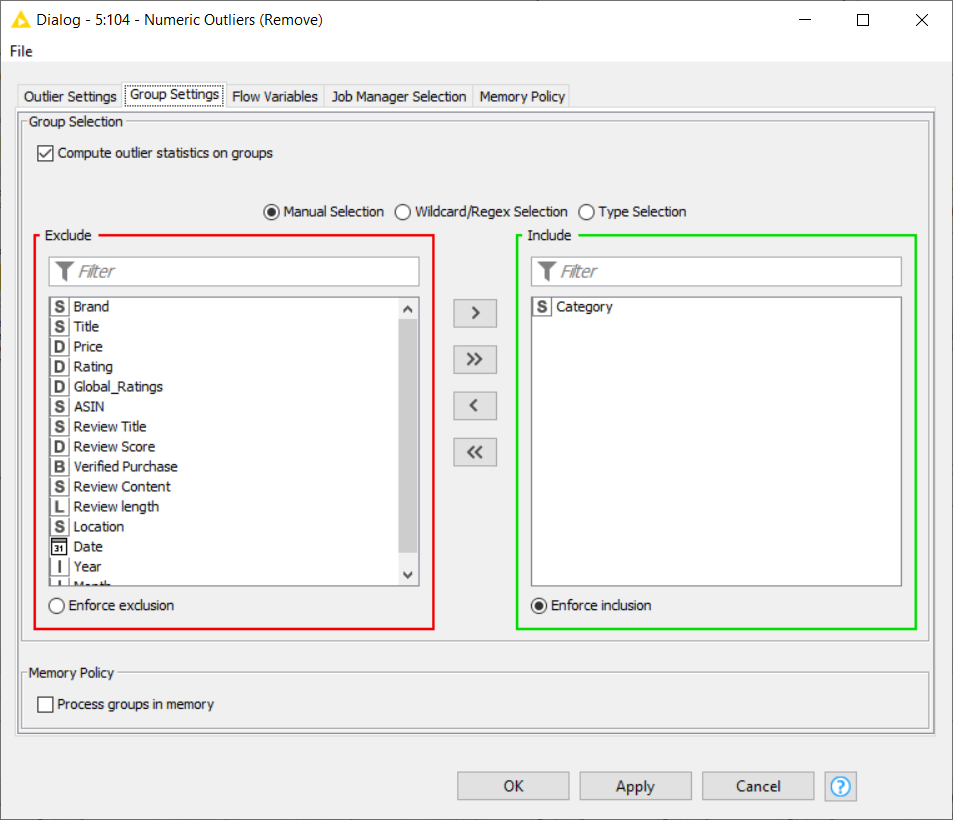Open the Flow Variables tab

coord(275,97)
